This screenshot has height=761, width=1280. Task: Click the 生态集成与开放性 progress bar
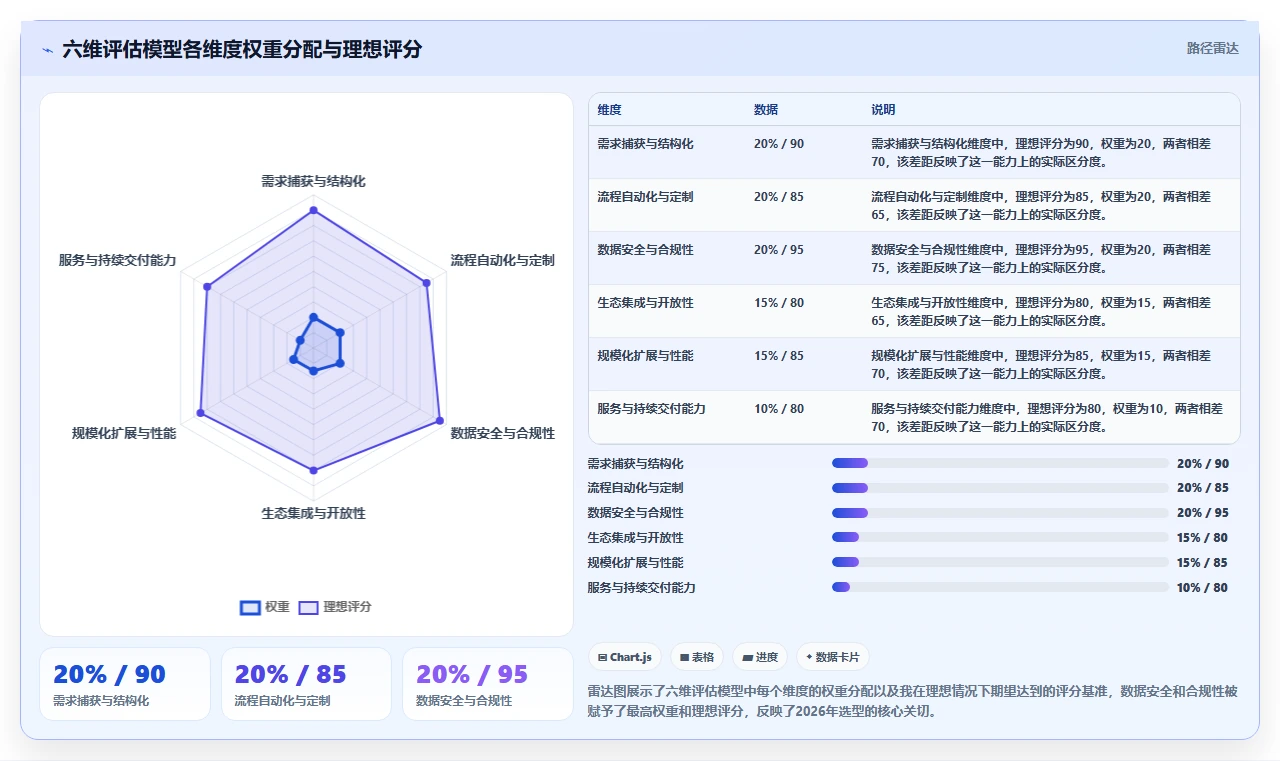coord(1000,537)
